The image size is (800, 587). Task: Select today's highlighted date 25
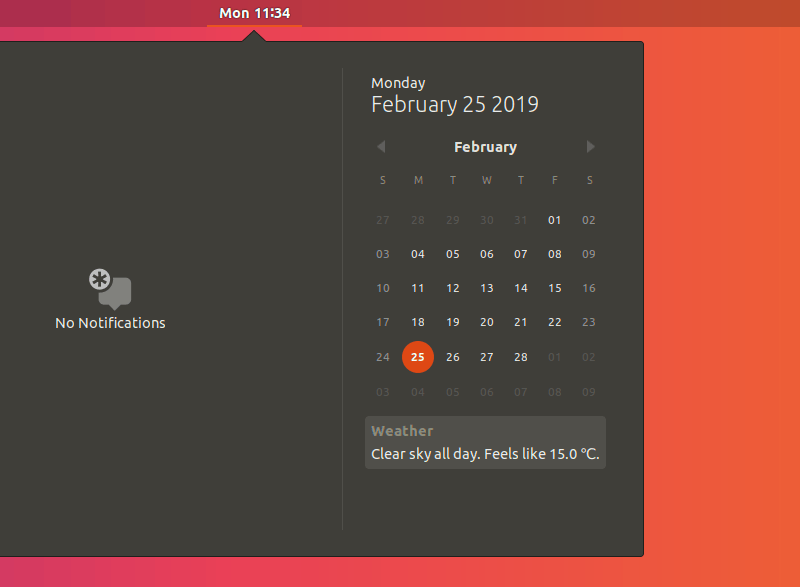tap(417, 357)
